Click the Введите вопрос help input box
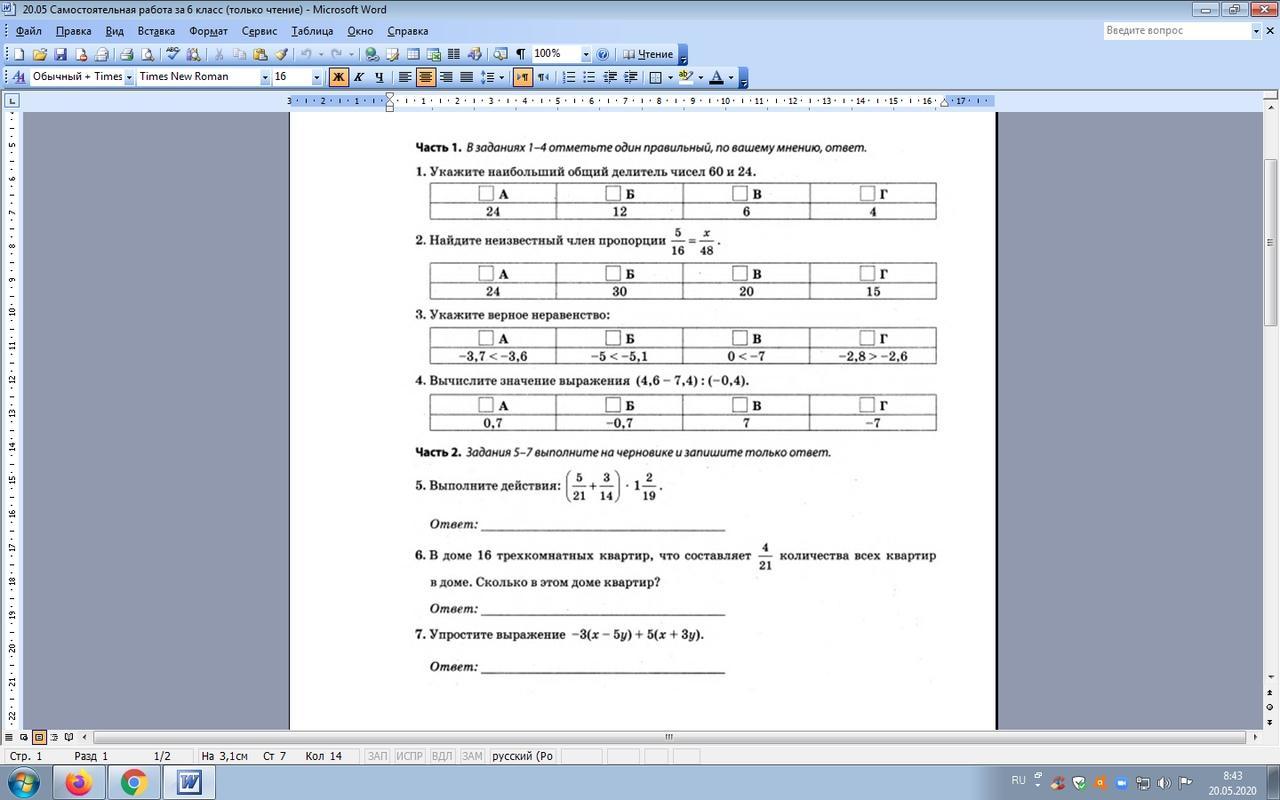This screenshot has width=1280, height=800. coord(1176,31)
